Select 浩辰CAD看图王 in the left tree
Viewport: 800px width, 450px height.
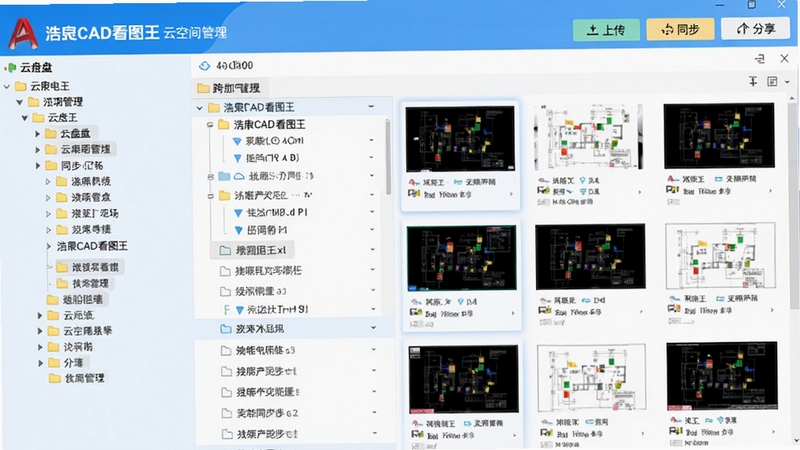(x=92, y=246)
